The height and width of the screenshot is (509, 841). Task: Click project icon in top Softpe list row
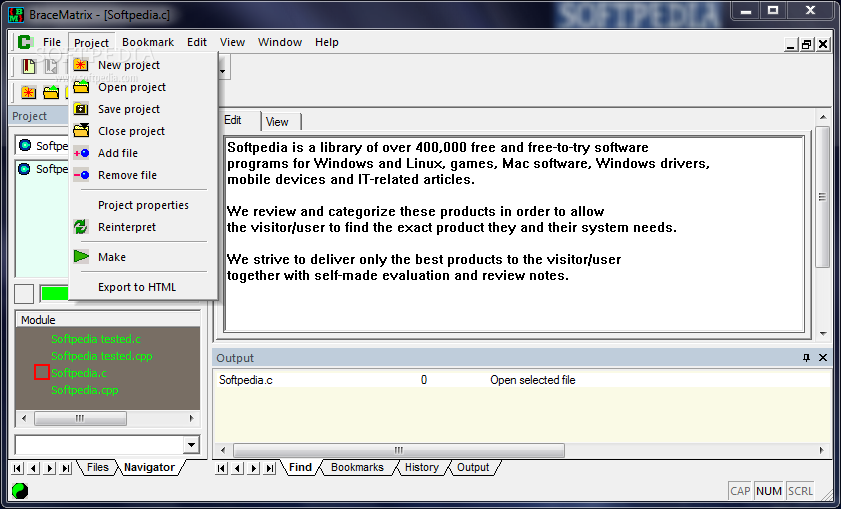[25, 145]
